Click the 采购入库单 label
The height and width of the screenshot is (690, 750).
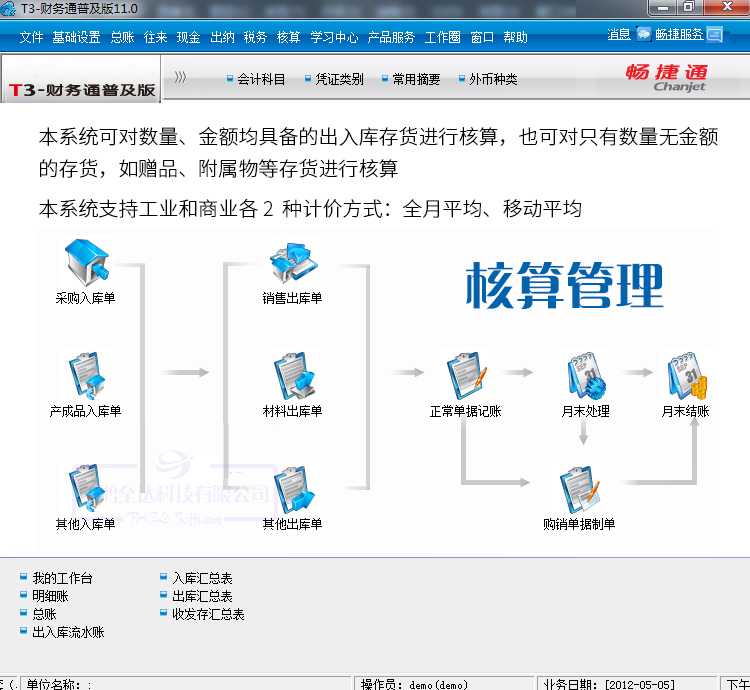(86, 298)
